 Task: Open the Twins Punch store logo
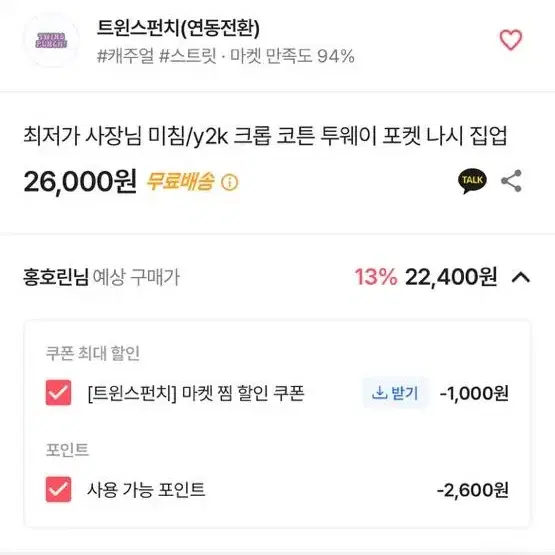pyautogui.click(x=52, y=40)
